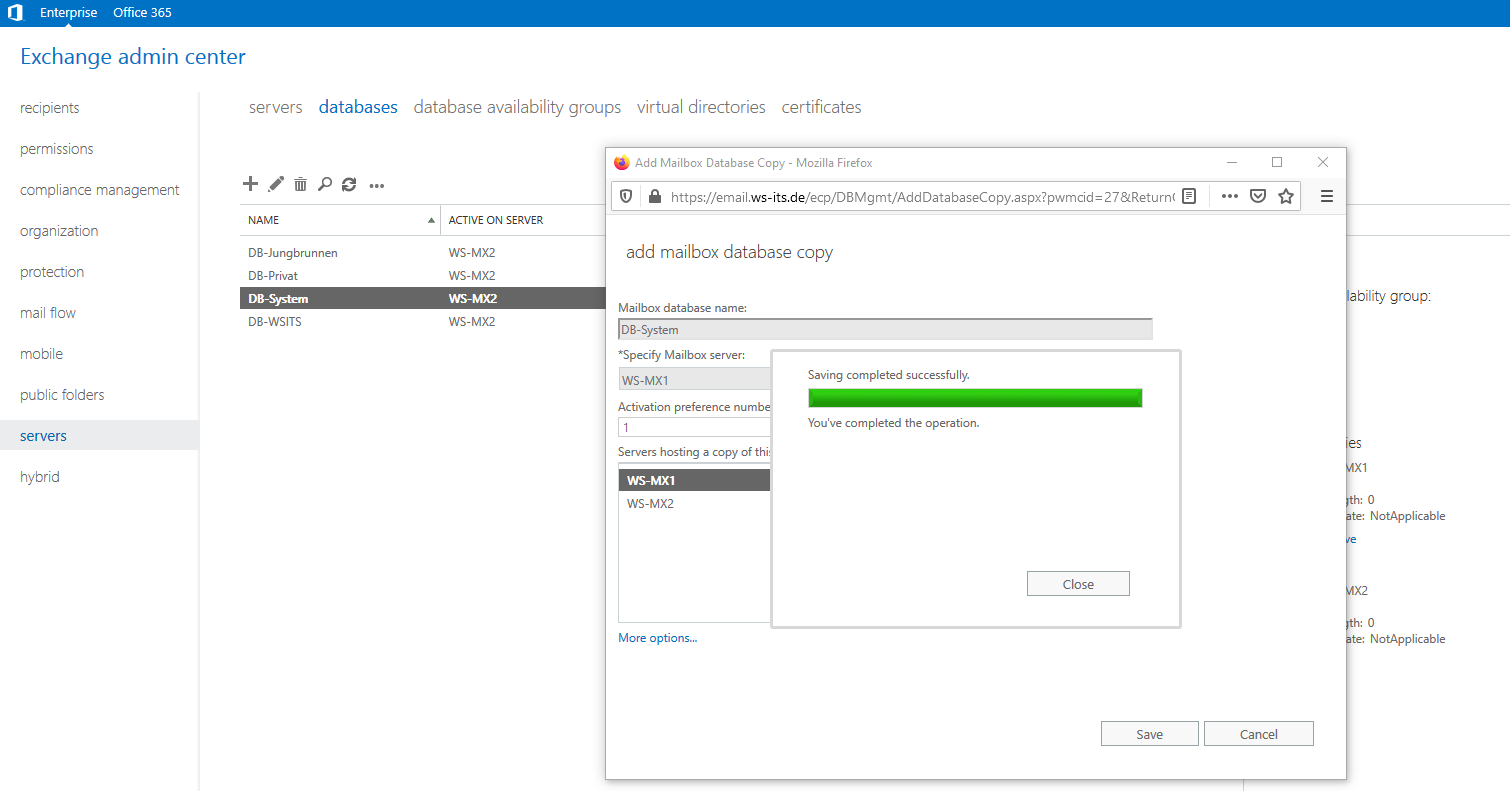This screenshot has width=1510, height=791.
Task: Open Firefox page actions ellipsis
Action: (1230, 197)
